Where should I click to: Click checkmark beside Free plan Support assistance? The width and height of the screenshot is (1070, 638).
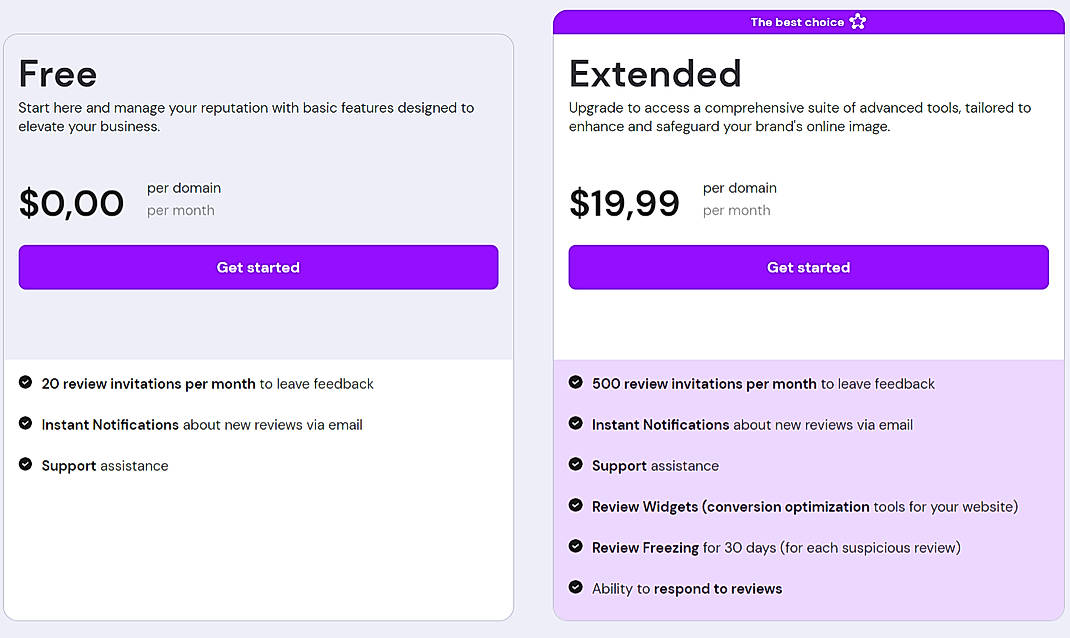click(x=26, y=464)
